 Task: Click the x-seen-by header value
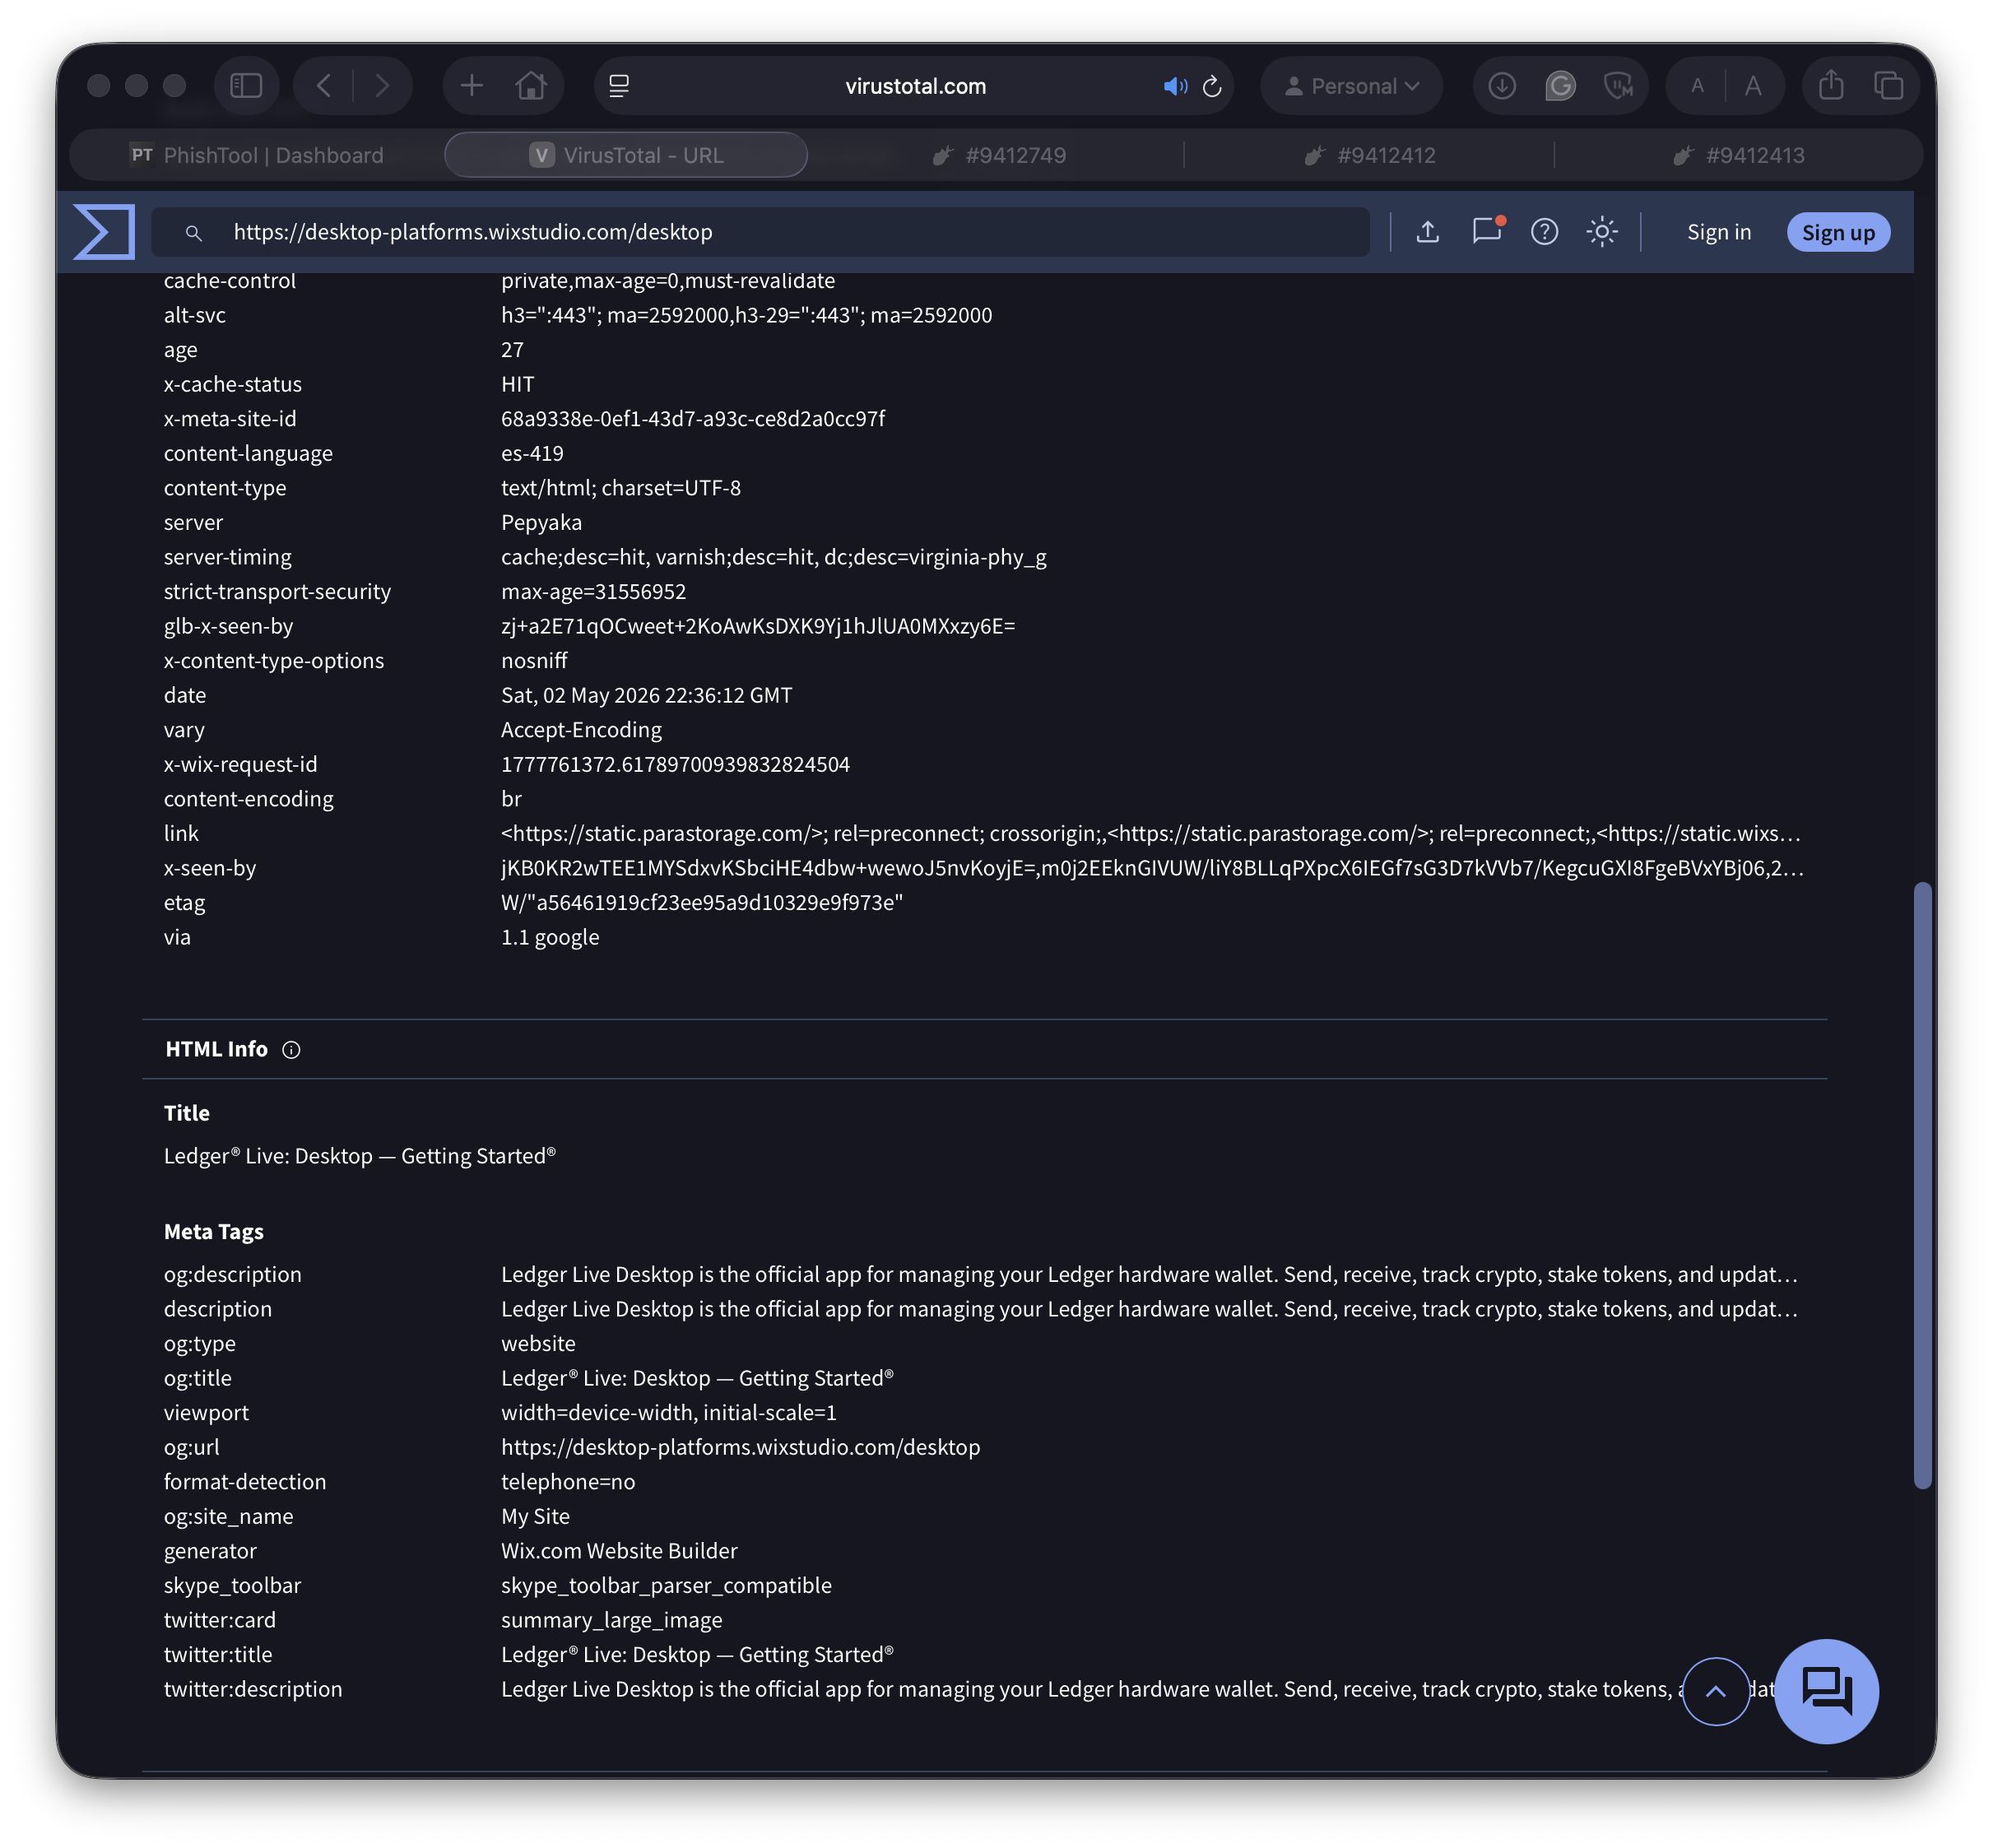tap(1152, 868)
